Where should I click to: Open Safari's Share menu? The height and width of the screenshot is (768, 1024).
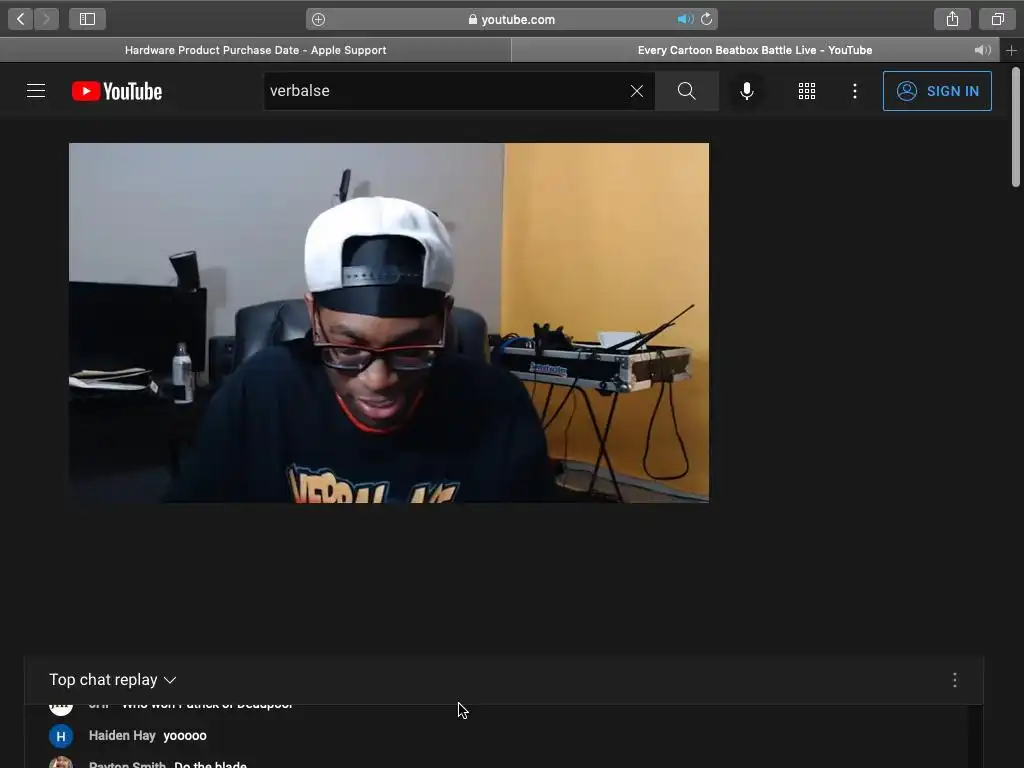(952, 19)
